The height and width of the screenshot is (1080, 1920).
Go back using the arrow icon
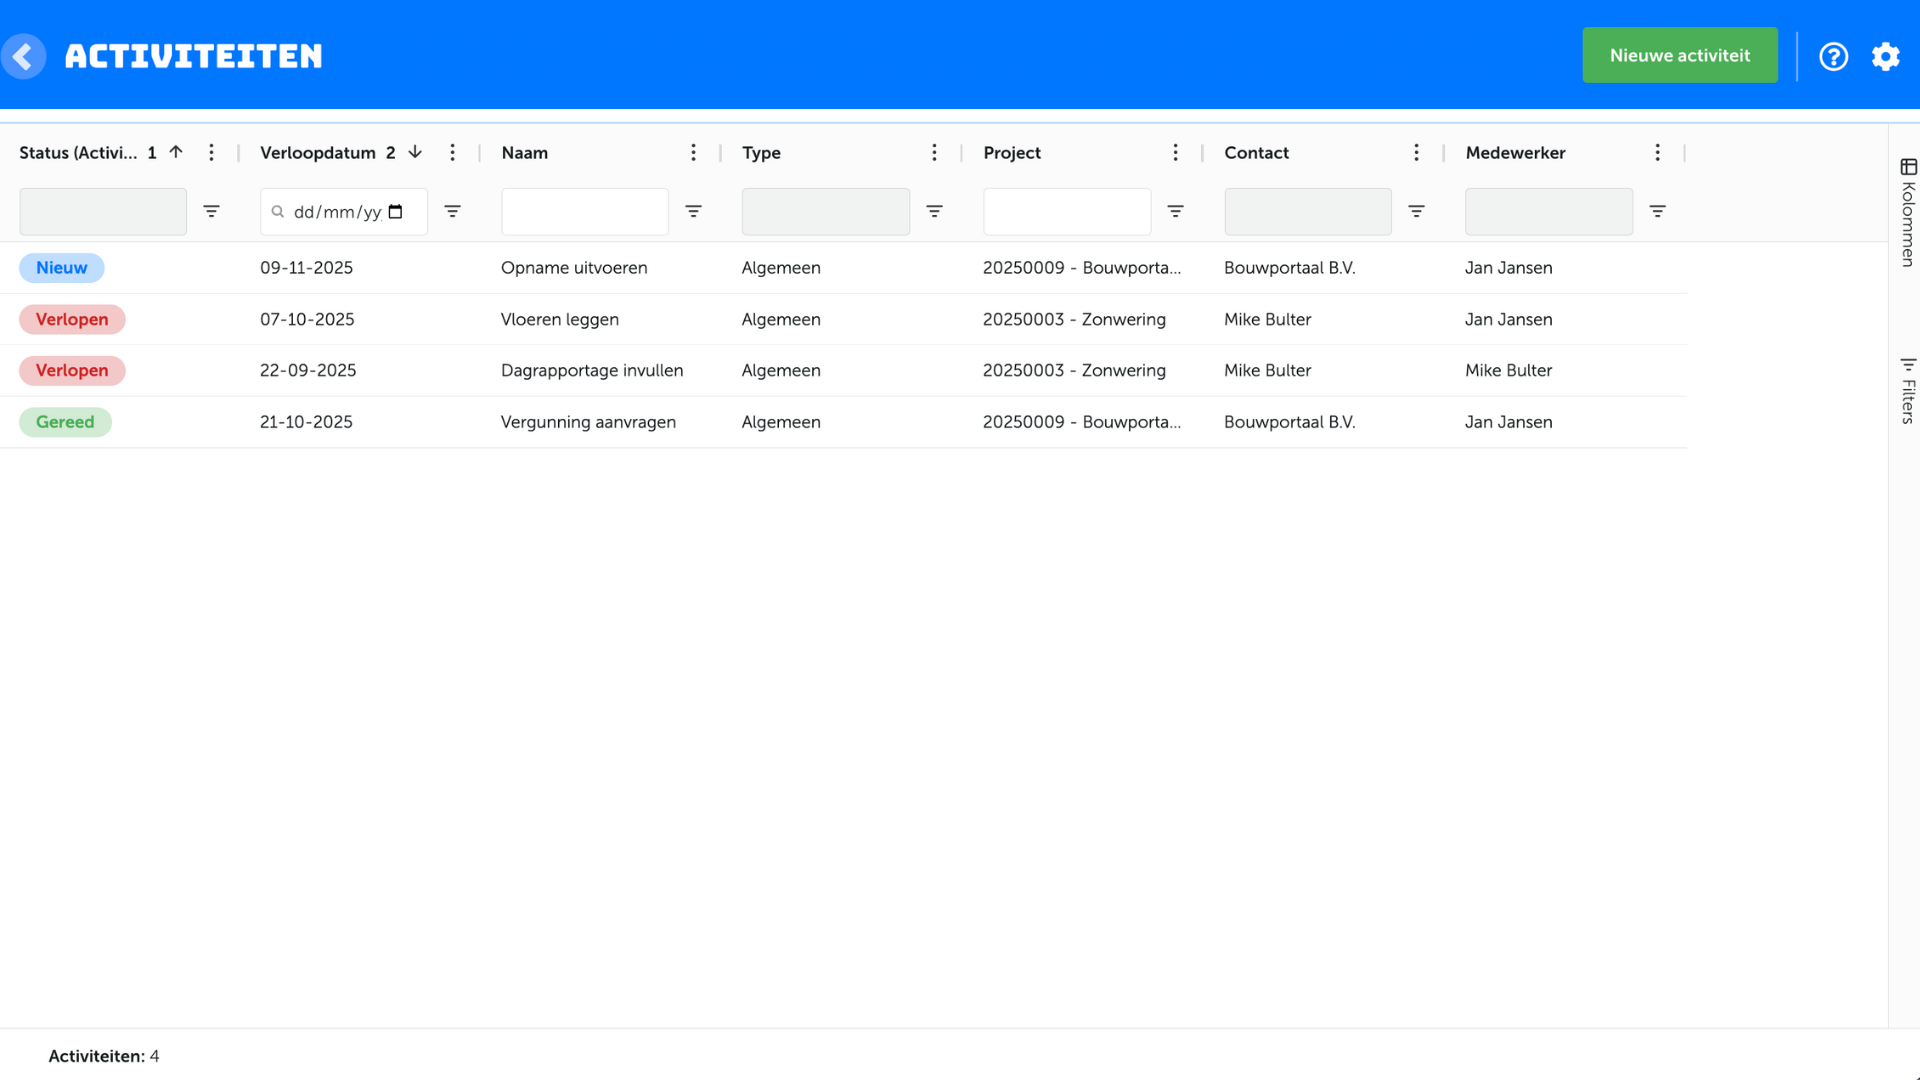[x=24, y=56]
